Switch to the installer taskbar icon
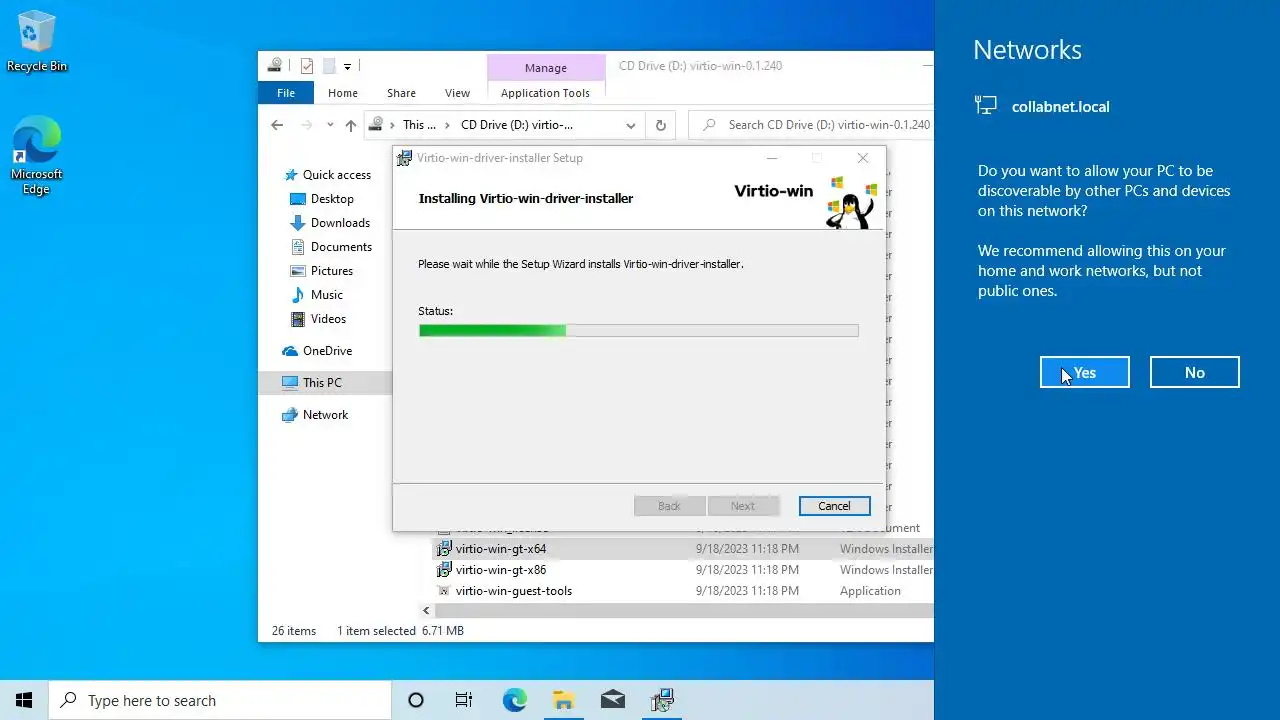 coord(661,700)
